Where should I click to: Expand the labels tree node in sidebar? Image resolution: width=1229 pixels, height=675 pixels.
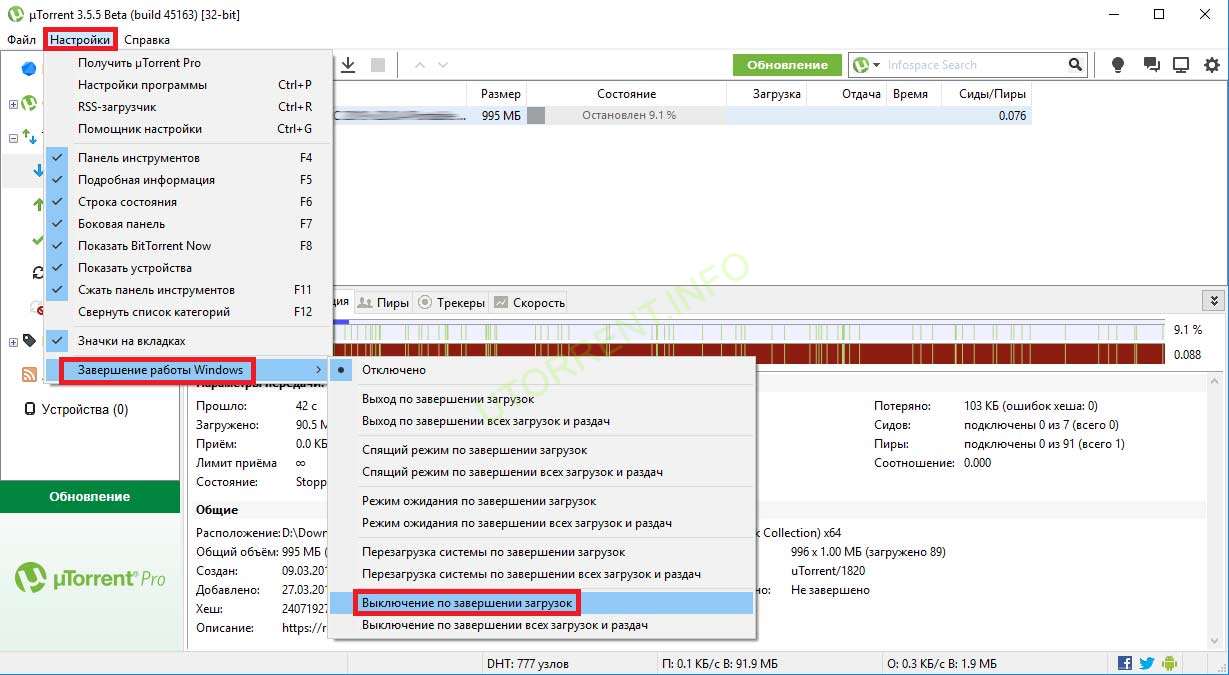(x=13, y=341)
